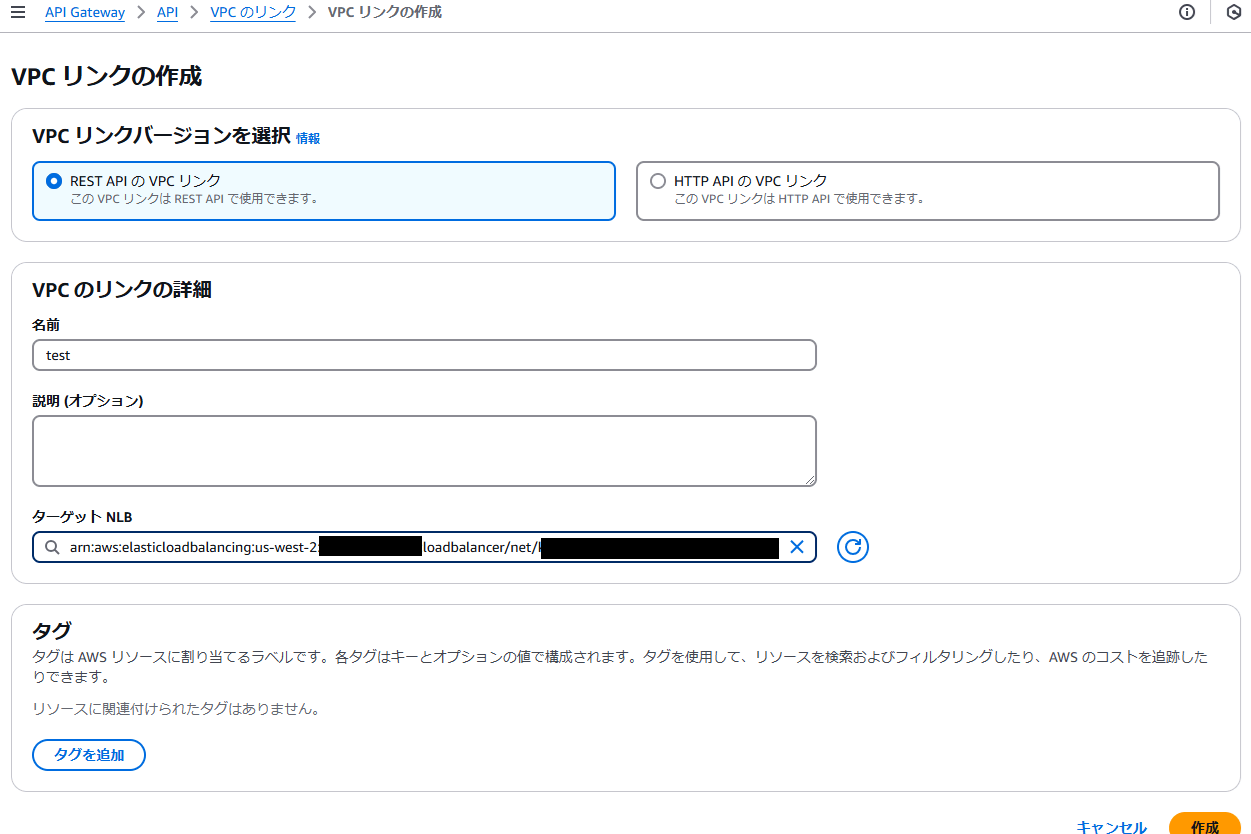This screenshot has height=834, width=1251.
Task: Click the magnifier icon in the NLB field
Action: pos(52,547)
